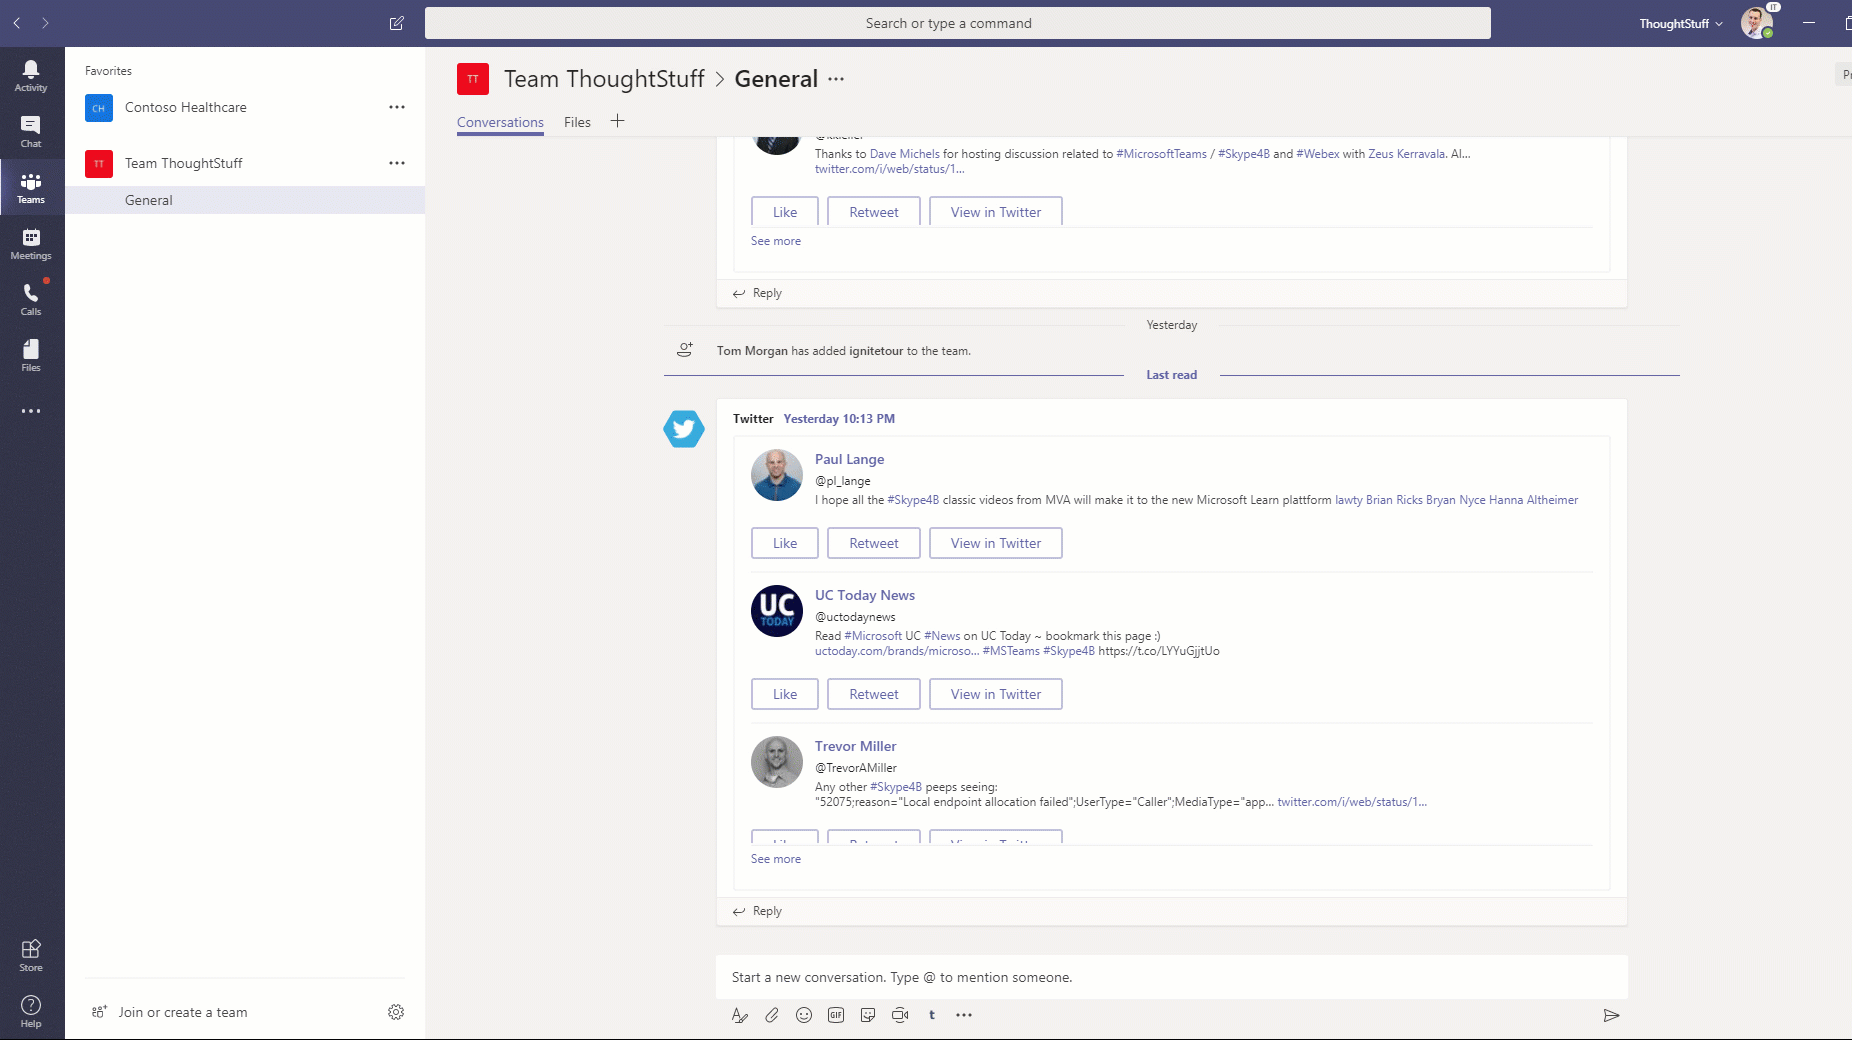Open the Calls phone icon
1852x1040 pixels.
[31, 299]
